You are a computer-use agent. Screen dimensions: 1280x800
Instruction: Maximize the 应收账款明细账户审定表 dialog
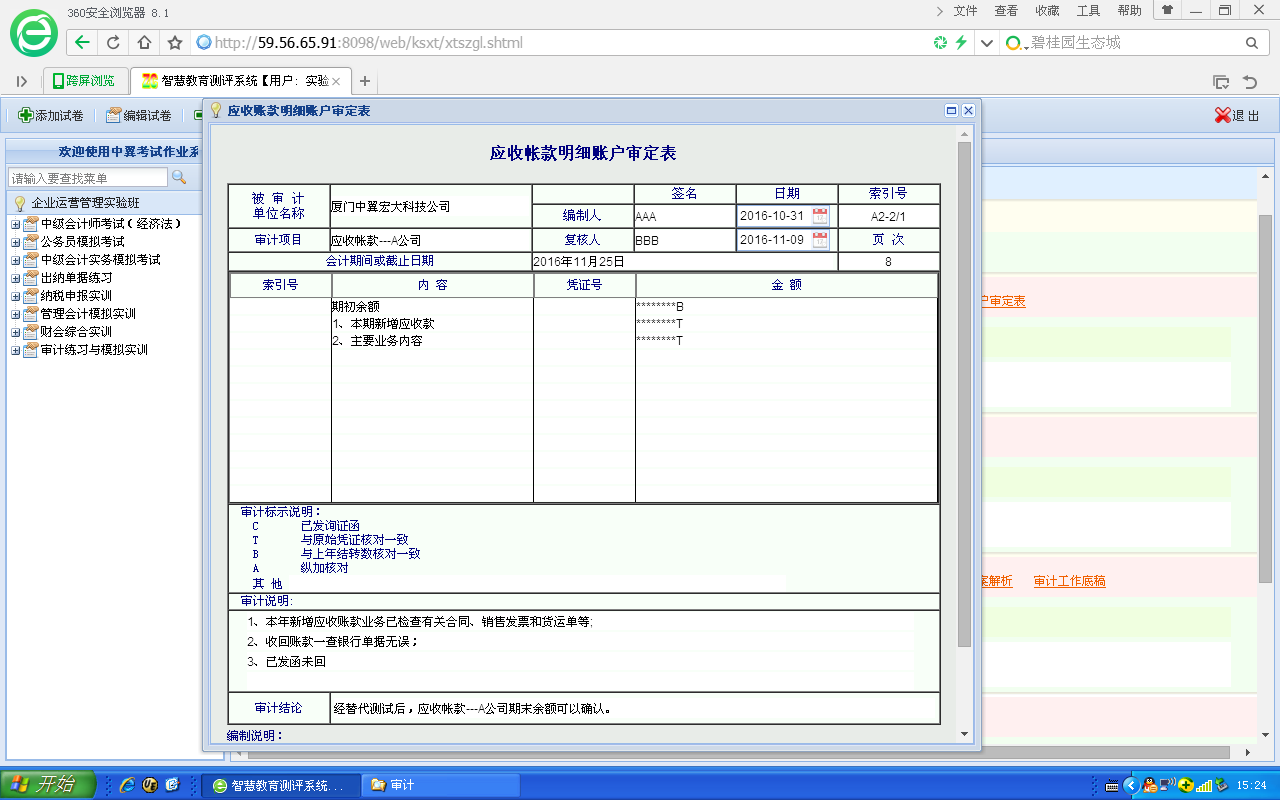952,111
